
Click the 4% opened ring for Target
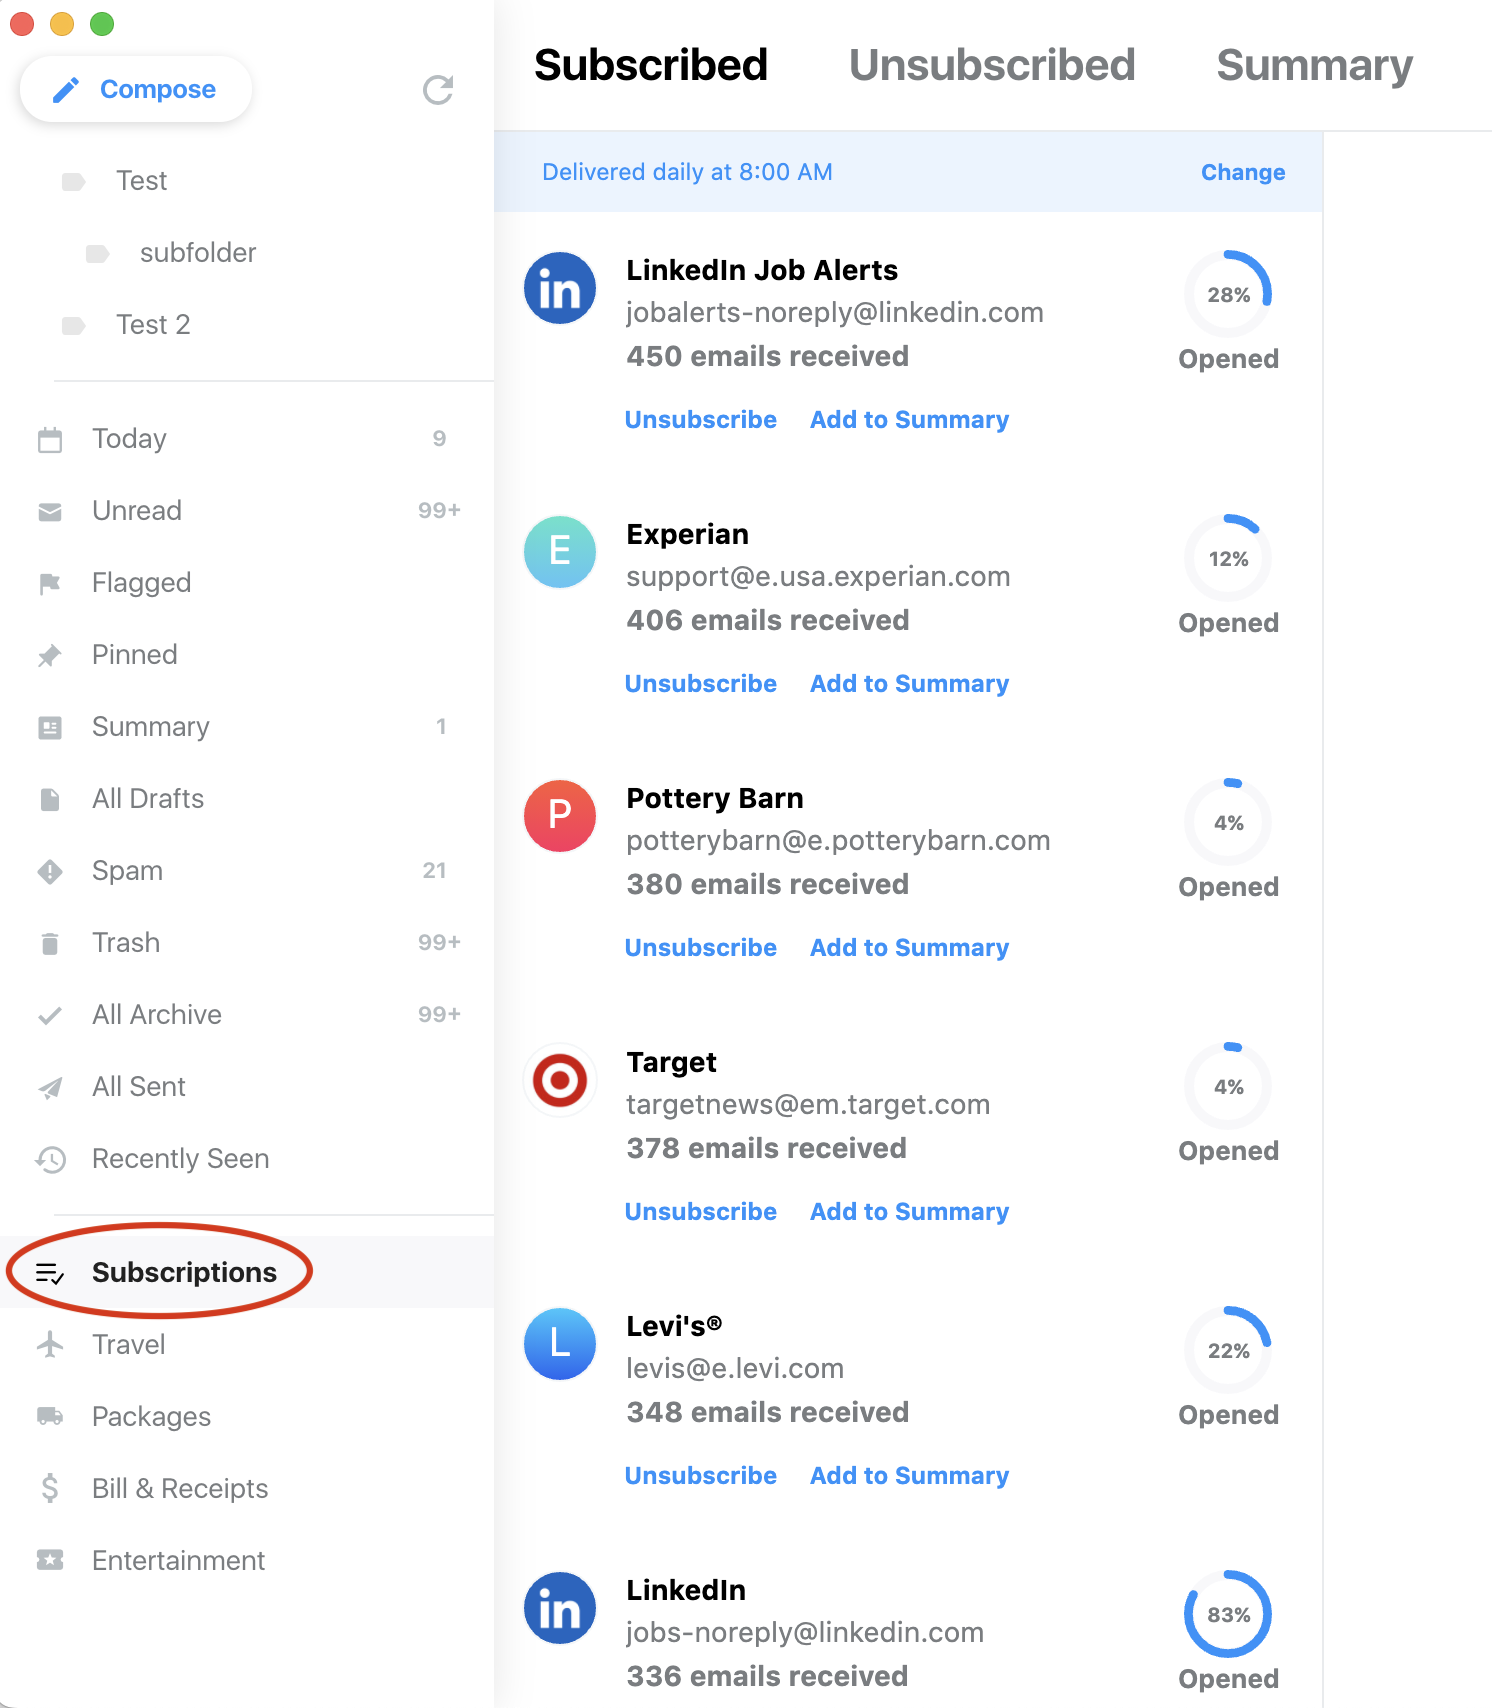coord(1228,1086)
